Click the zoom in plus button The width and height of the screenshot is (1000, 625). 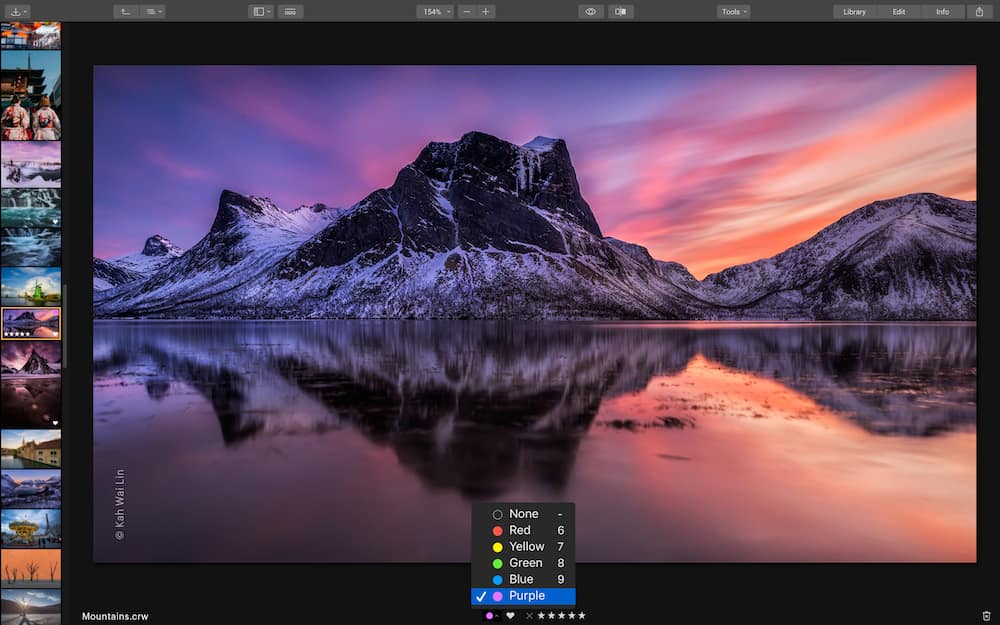[486, 11]
